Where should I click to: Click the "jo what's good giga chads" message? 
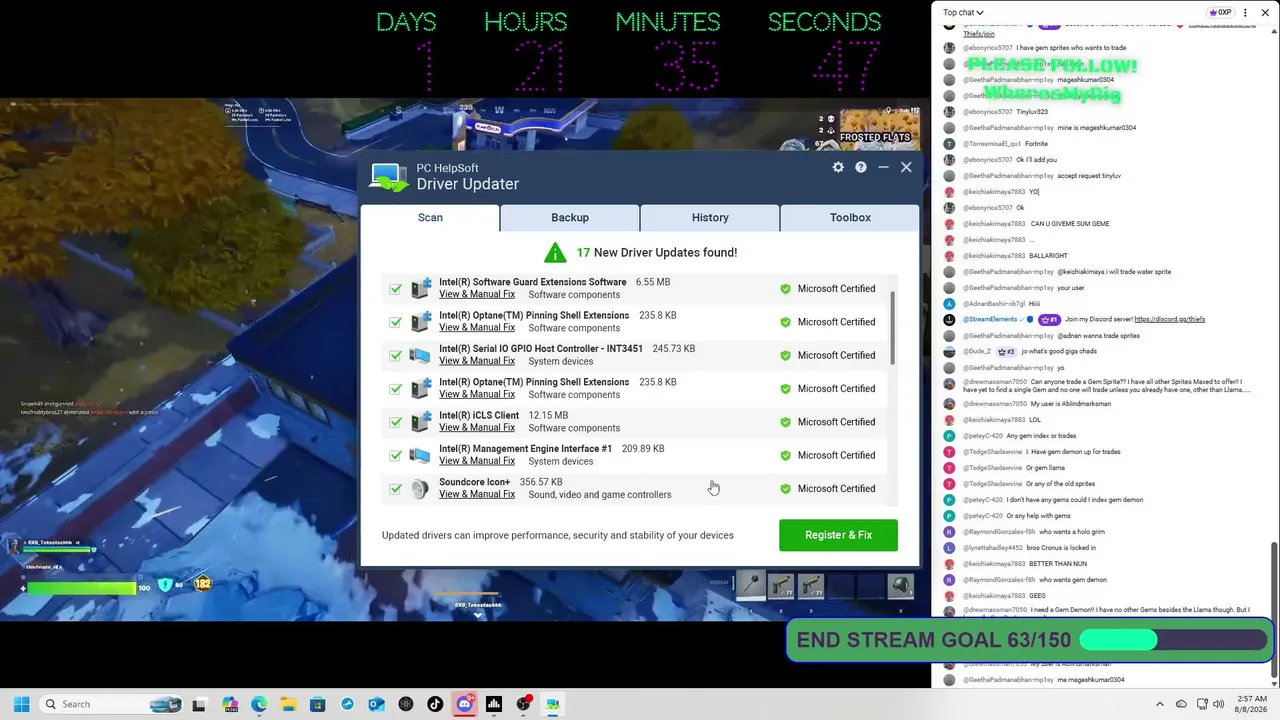coord(1059,352)
